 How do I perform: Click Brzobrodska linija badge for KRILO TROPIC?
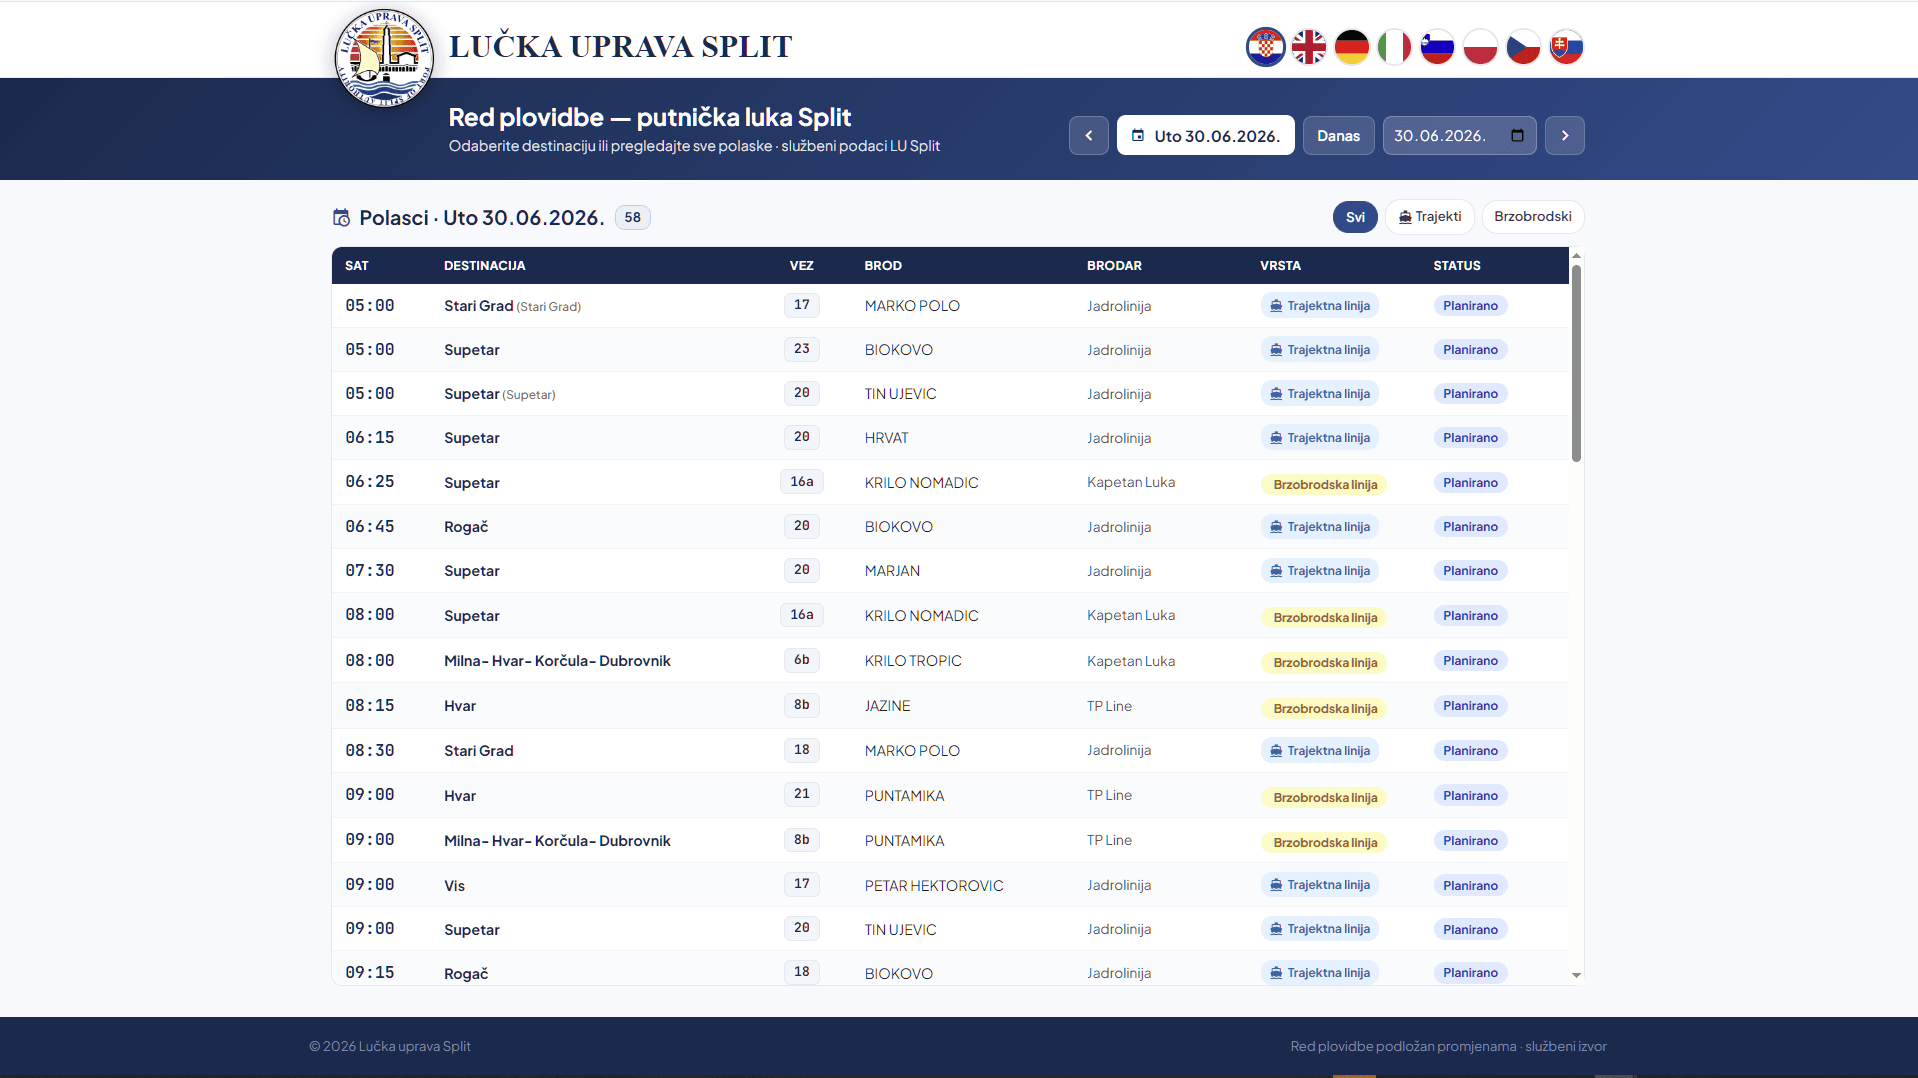pyautogui.click(x=1324, y=663)
